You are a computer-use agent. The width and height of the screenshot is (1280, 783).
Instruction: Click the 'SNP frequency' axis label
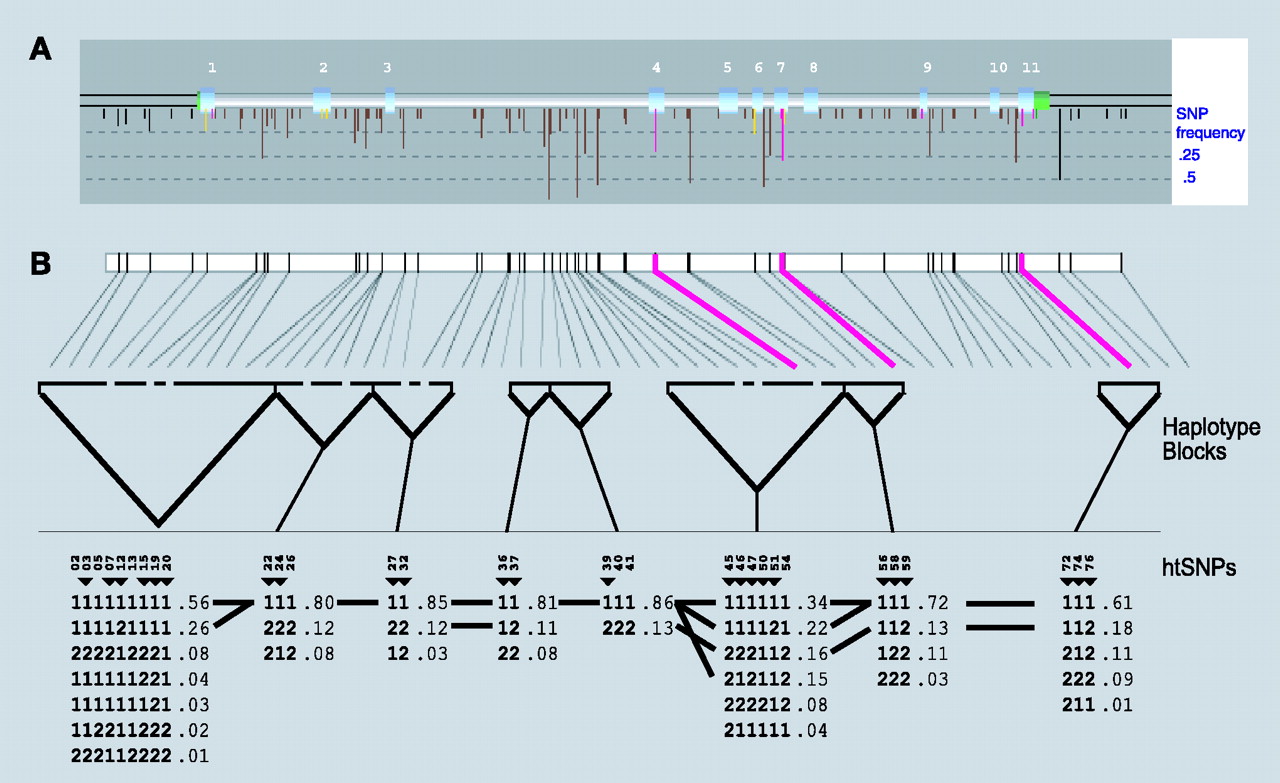click(1210, 125)
